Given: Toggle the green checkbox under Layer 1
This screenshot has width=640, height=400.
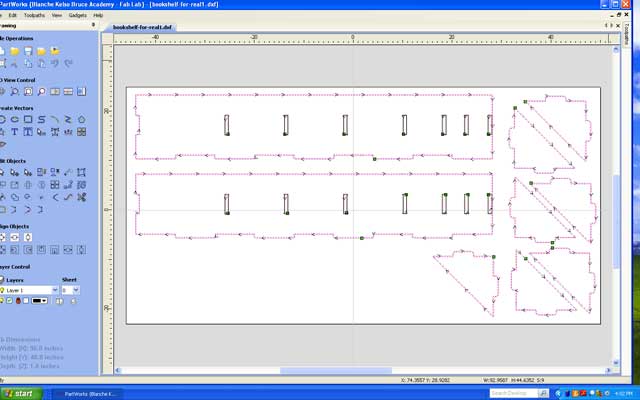Looking at the screenshot, I should pyautogui.click(x=9, y=301).
